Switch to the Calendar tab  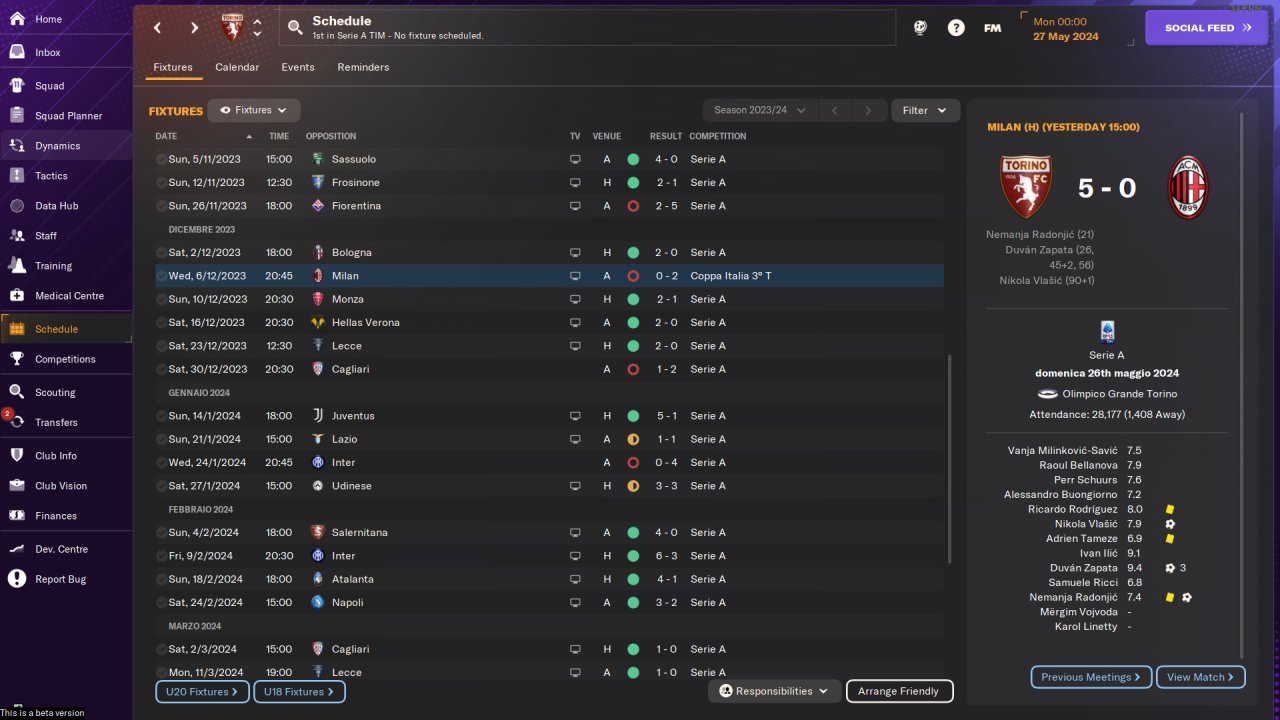[237, 67]
